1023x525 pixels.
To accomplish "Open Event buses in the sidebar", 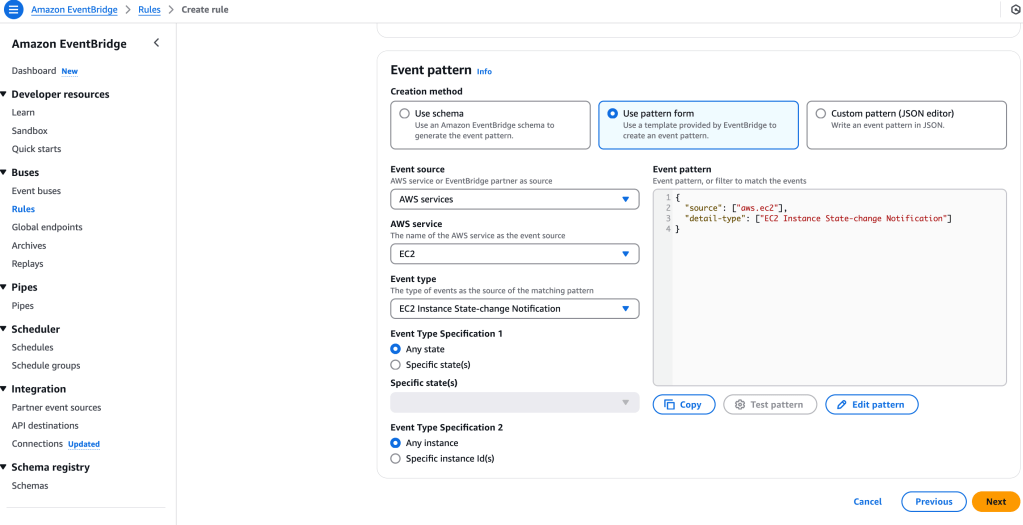I will [x=36, y=191].
